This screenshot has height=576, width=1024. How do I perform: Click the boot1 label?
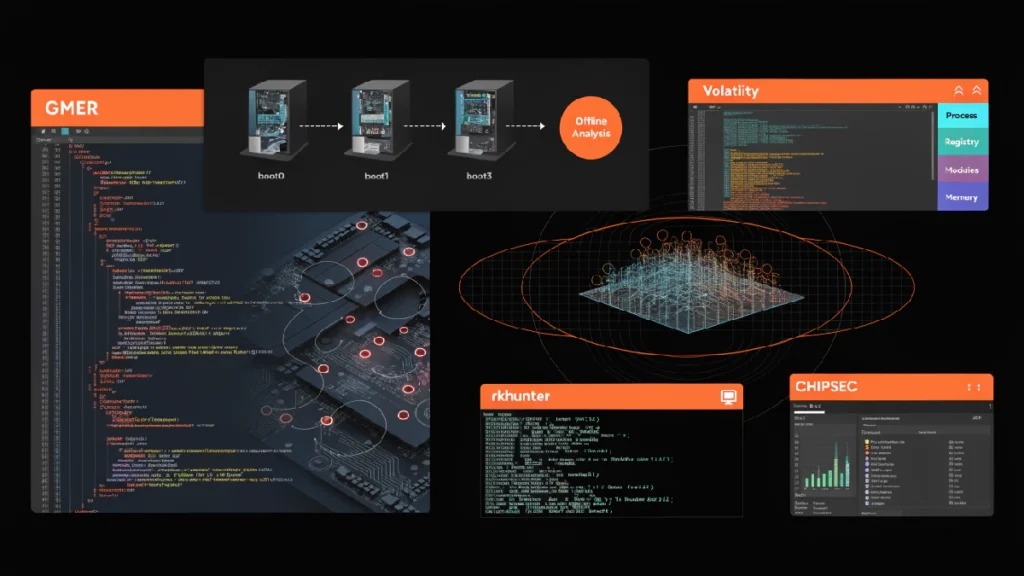[x=376, y=176]
